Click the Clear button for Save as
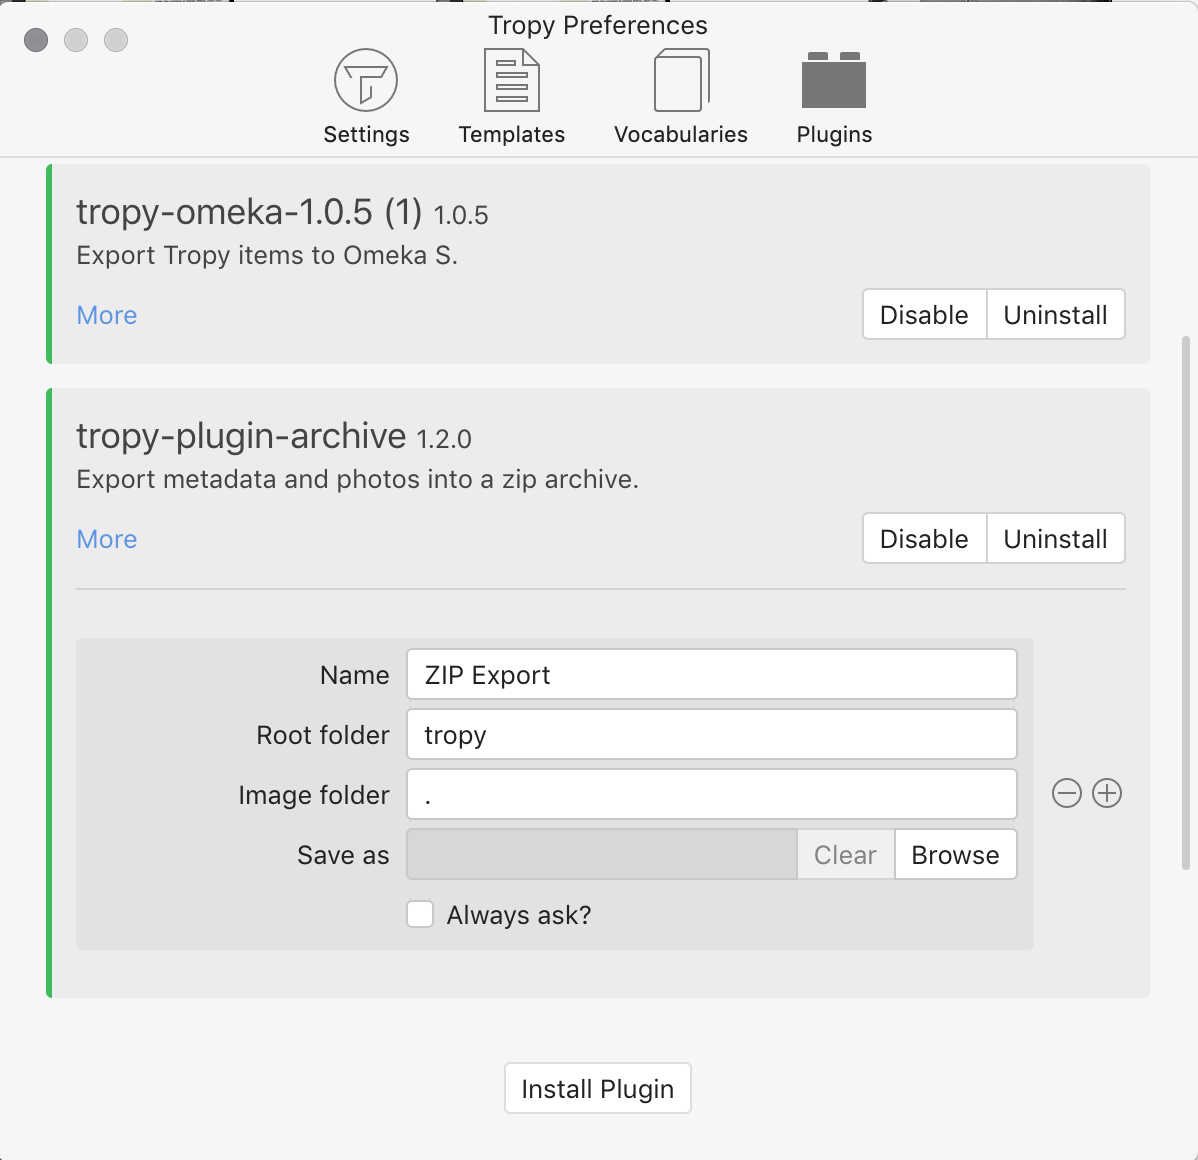This screenshot has width=1198, height=1160. (x=845, y=854)
